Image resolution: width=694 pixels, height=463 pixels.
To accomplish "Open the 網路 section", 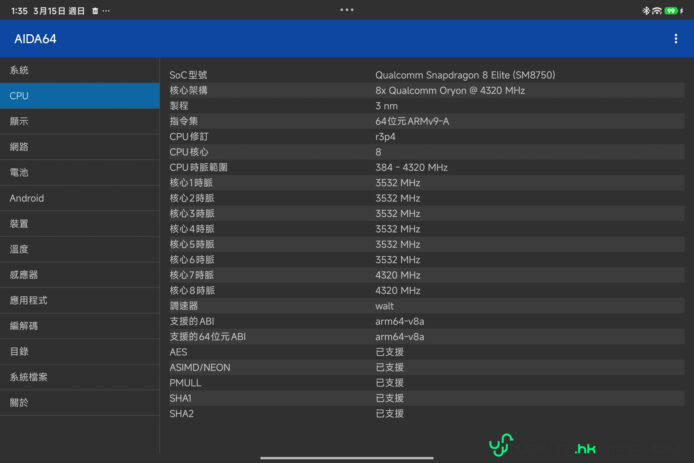I will point(19,147).
